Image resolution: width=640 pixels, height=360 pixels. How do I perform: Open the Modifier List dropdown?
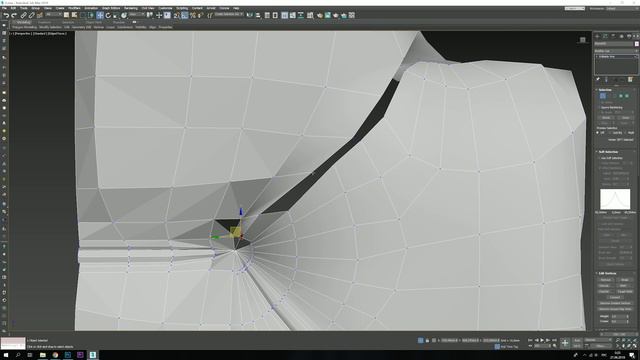615,51
